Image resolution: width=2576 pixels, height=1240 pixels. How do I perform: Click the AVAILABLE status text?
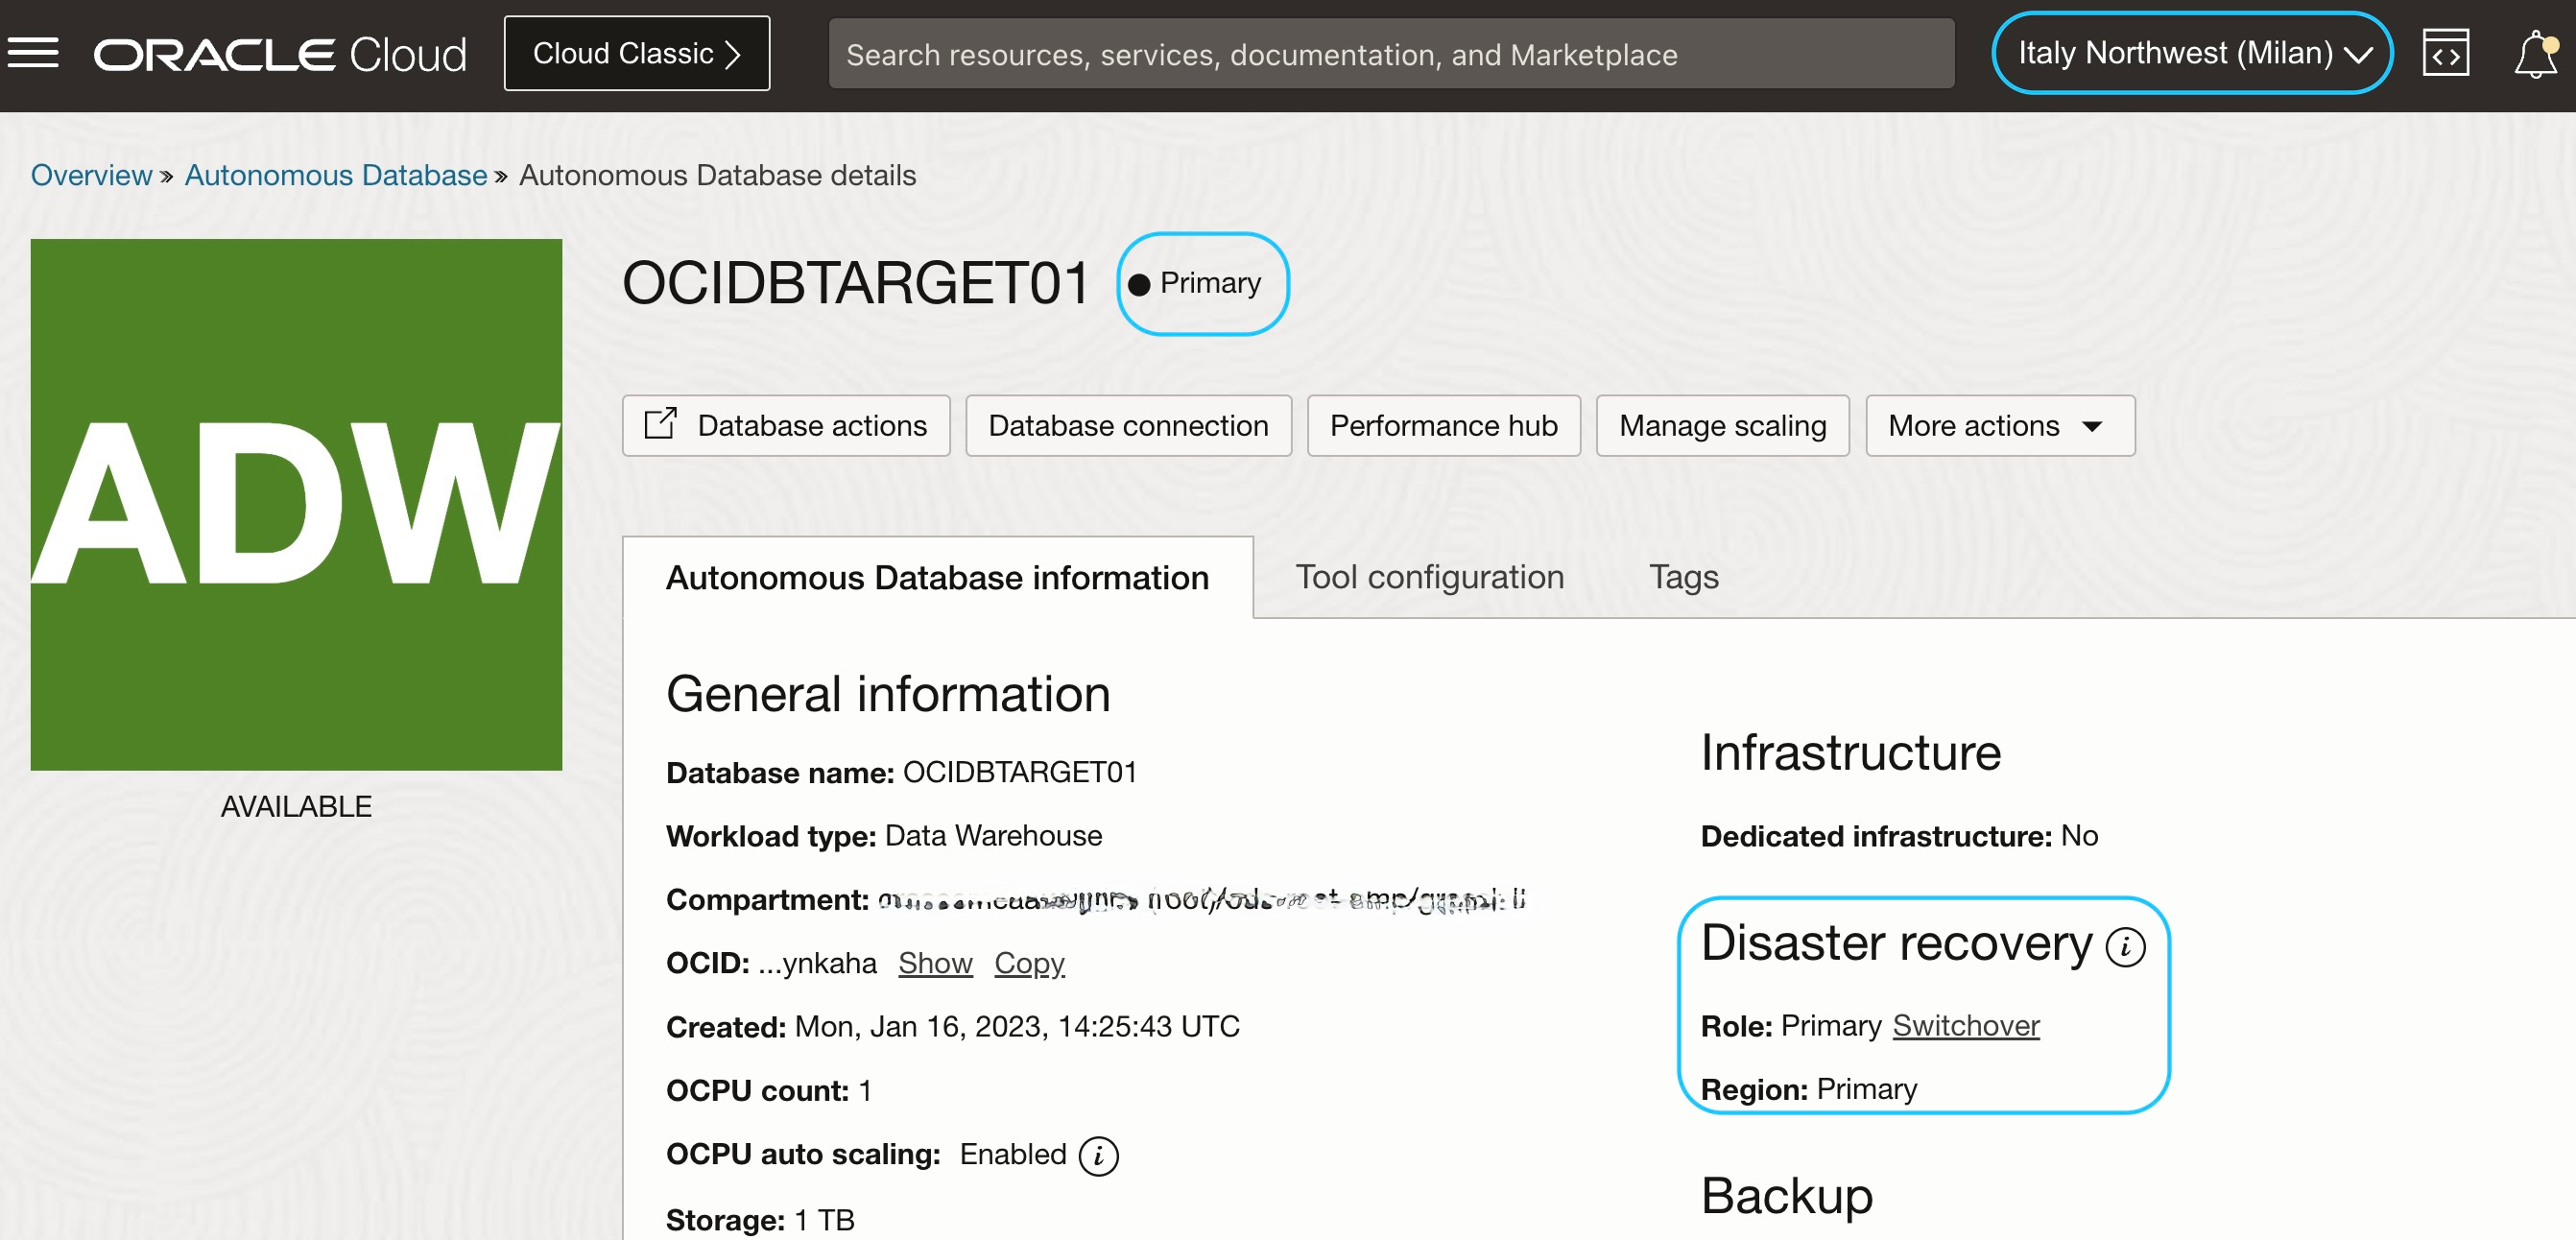click(296, 806)
